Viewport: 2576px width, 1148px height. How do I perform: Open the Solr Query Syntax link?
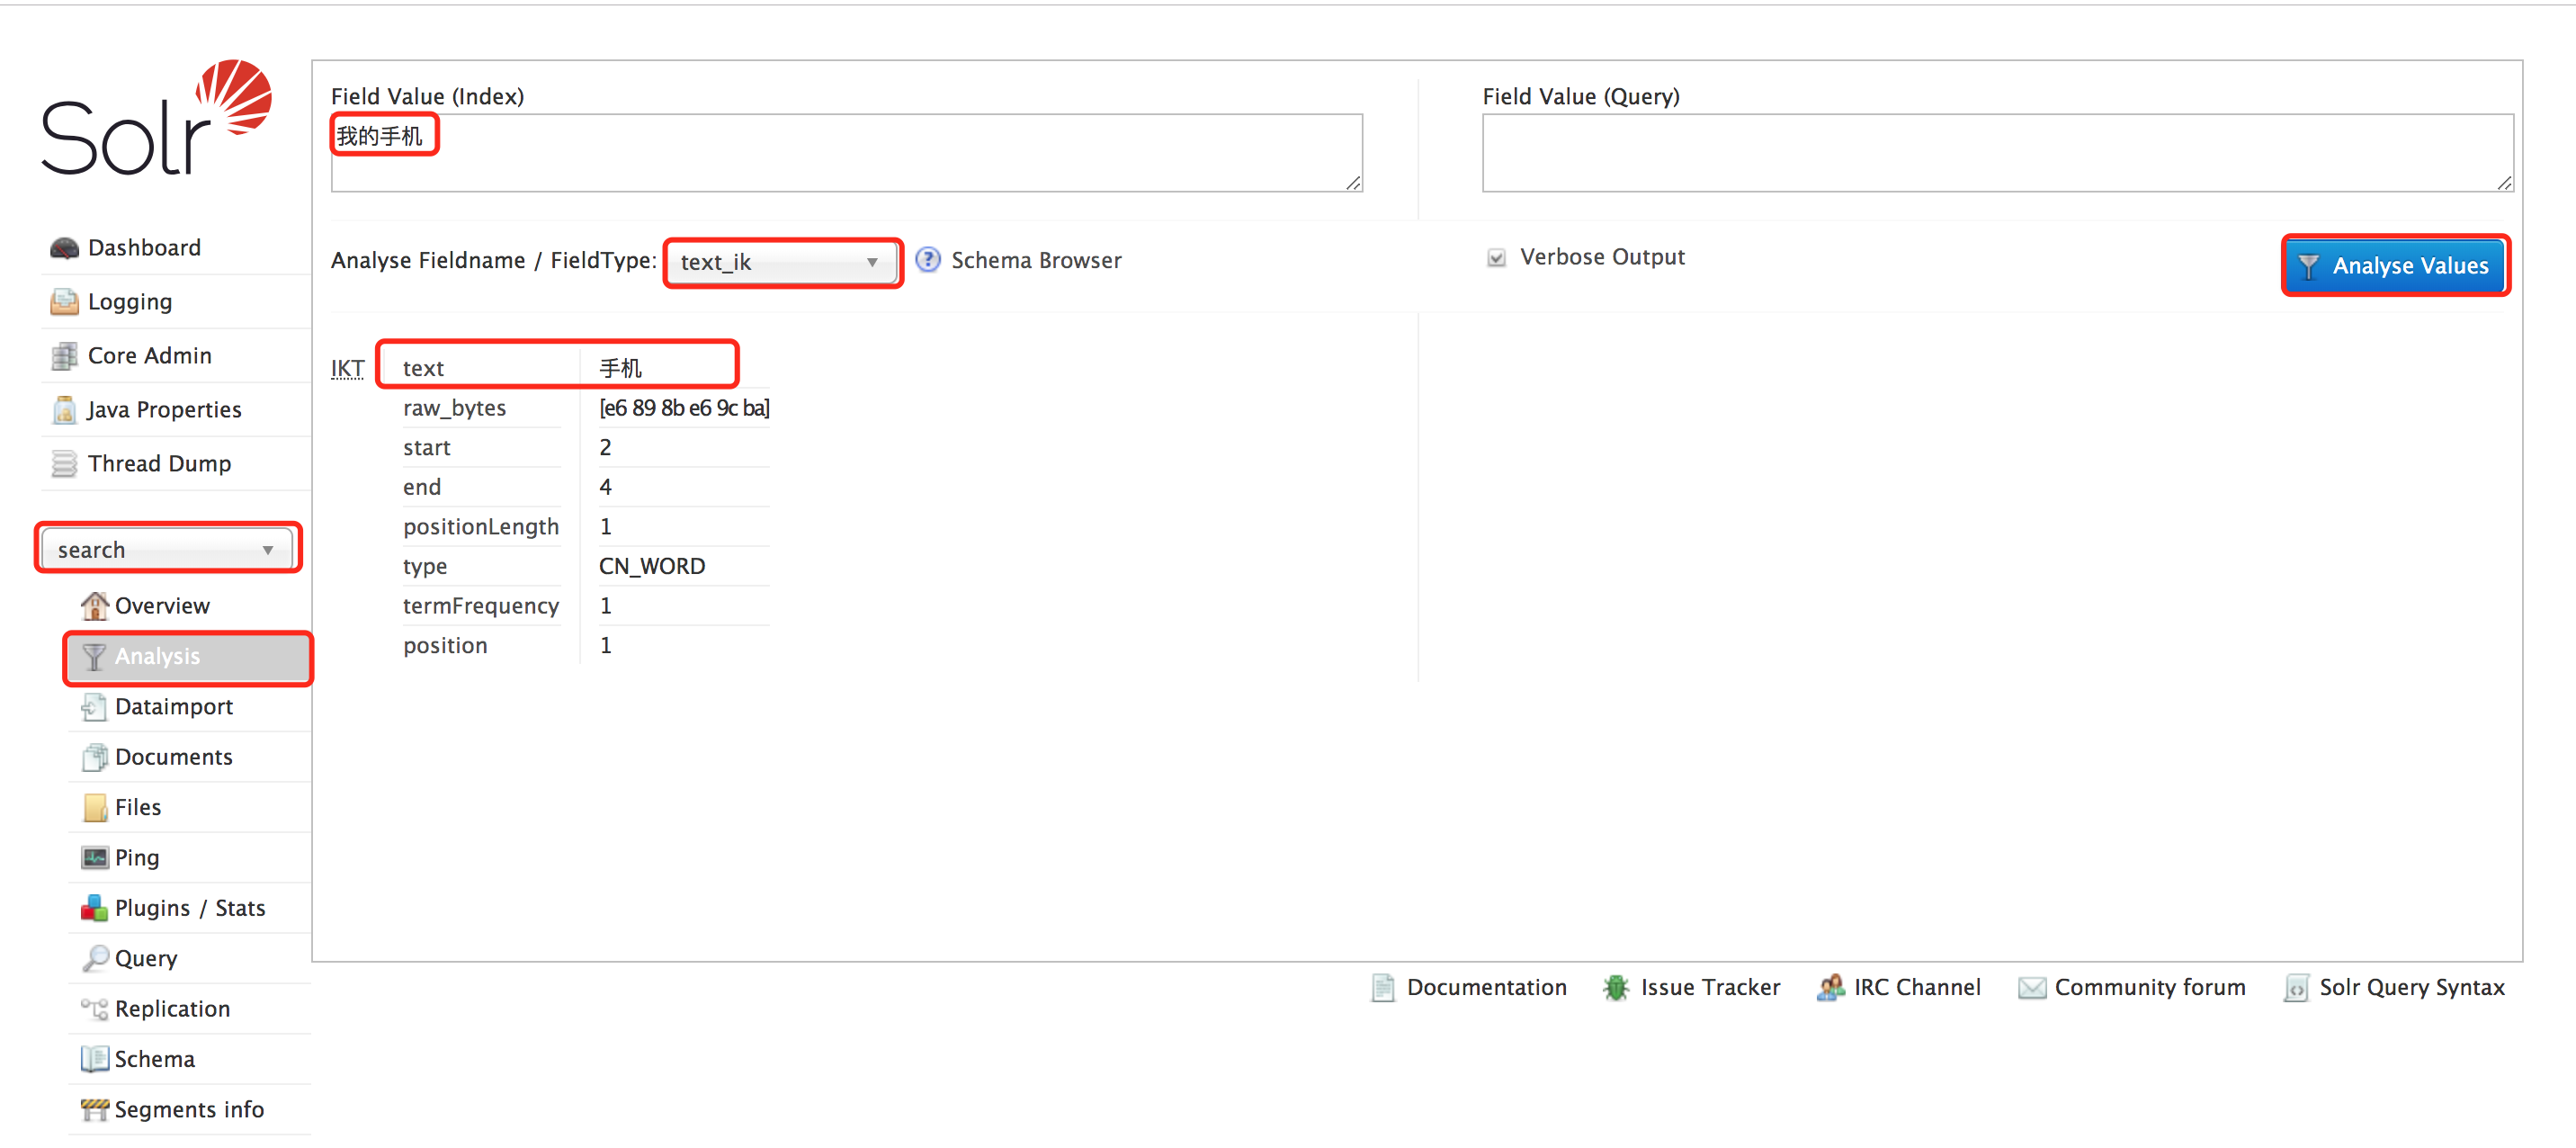click(x=2411, y=988)
